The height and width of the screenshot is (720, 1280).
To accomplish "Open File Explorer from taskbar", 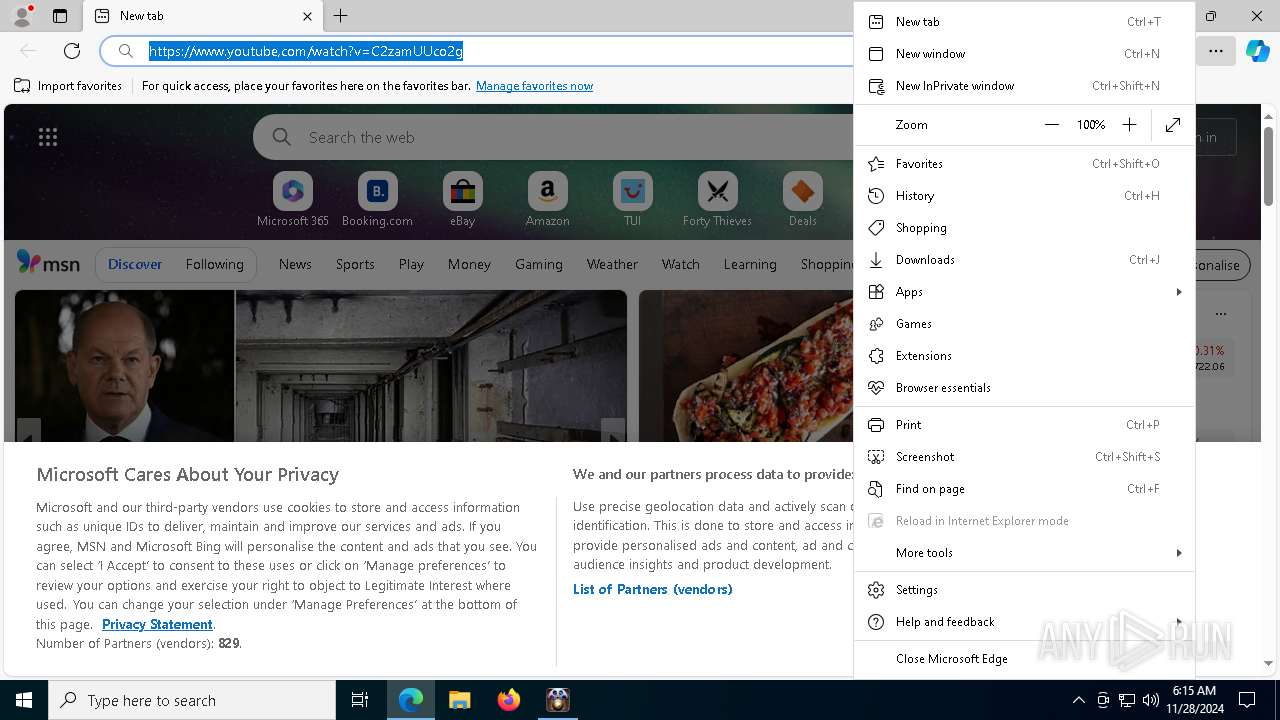I will click(x=459, y=700).
